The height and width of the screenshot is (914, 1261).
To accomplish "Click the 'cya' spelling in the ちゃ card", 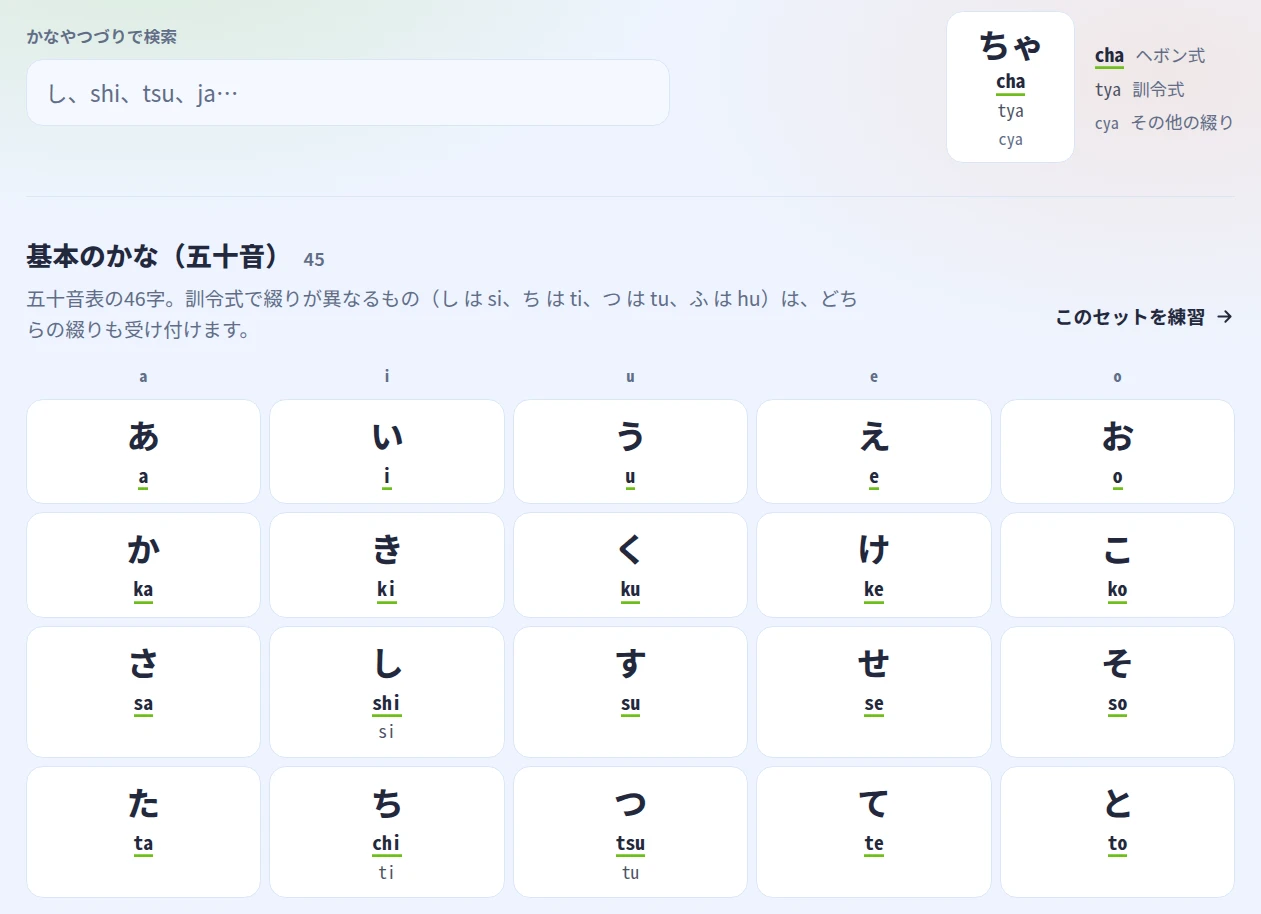I will [x=1010, y=140].
